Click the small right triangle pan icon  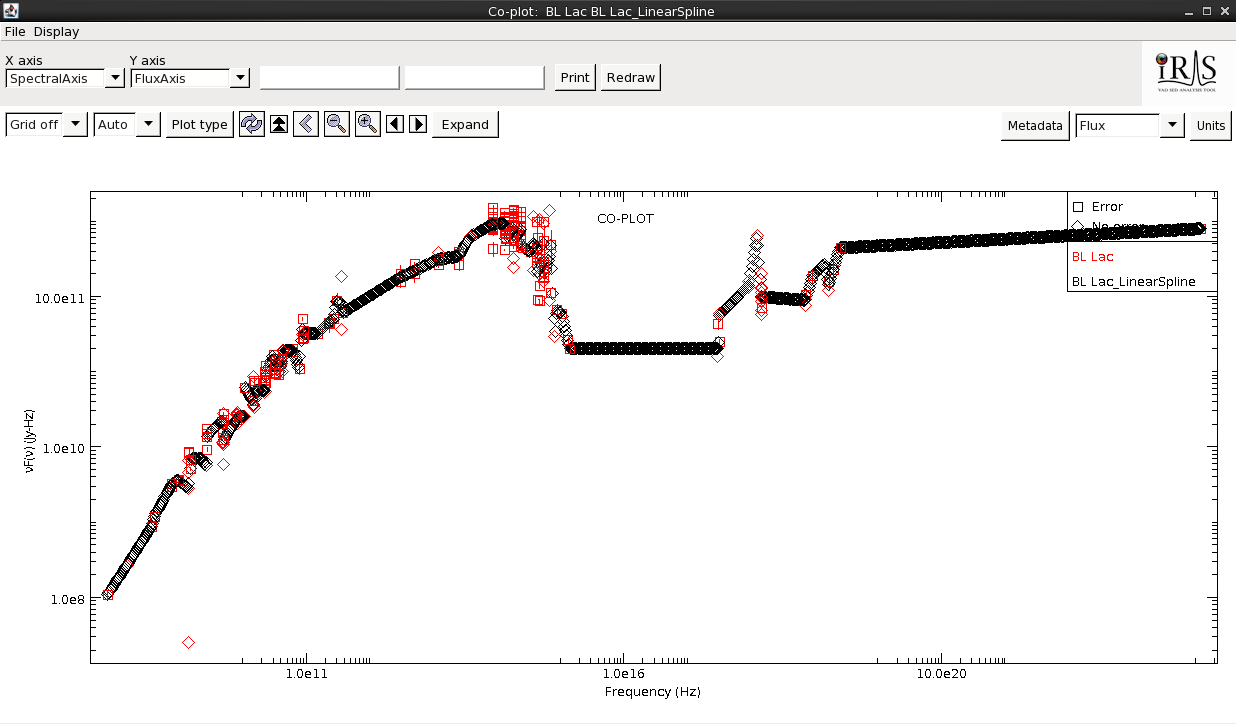tap(419, 124)
